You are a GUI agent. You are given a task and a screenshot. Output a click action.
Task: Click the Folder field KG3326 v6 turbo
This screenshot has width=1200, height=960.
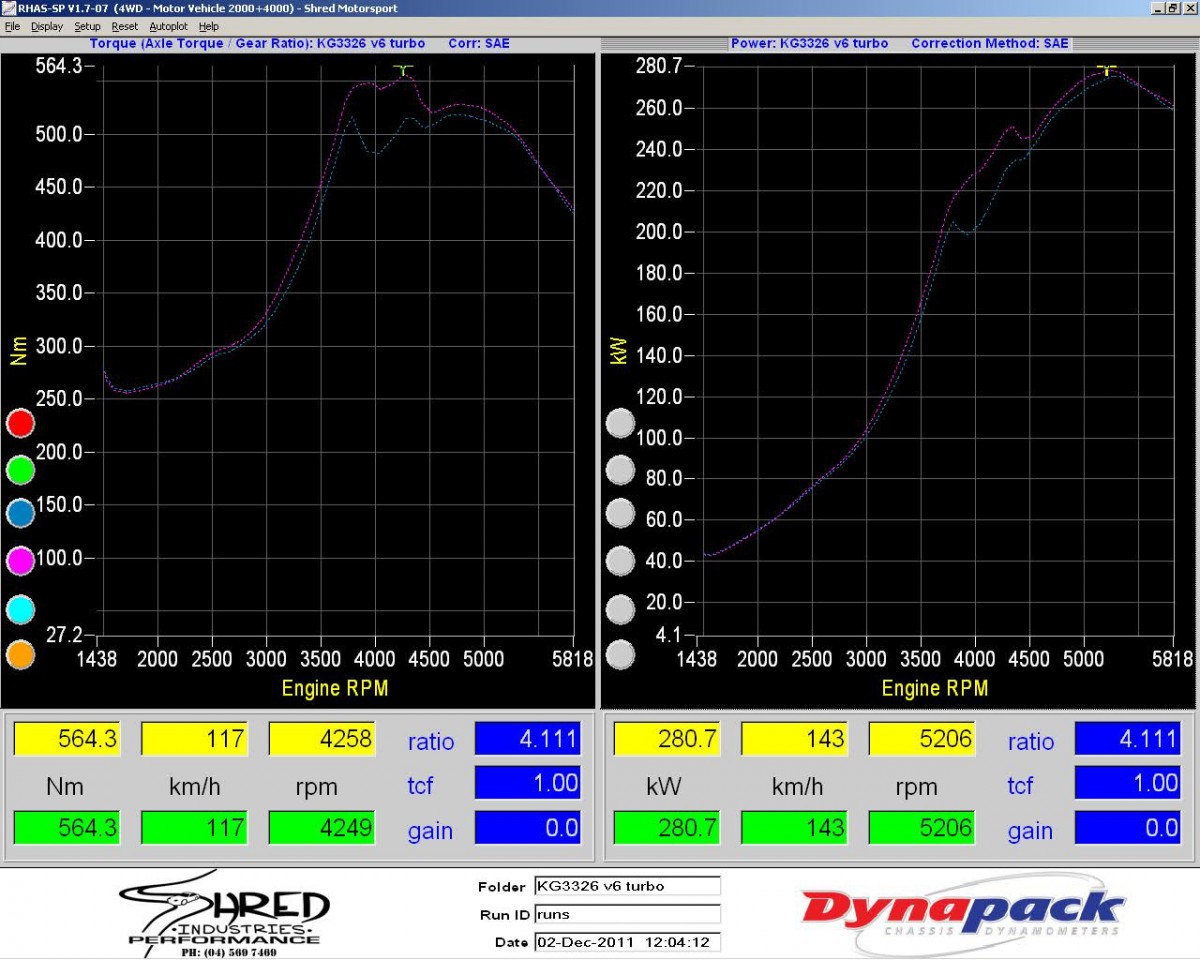click(x=627, y=886)
